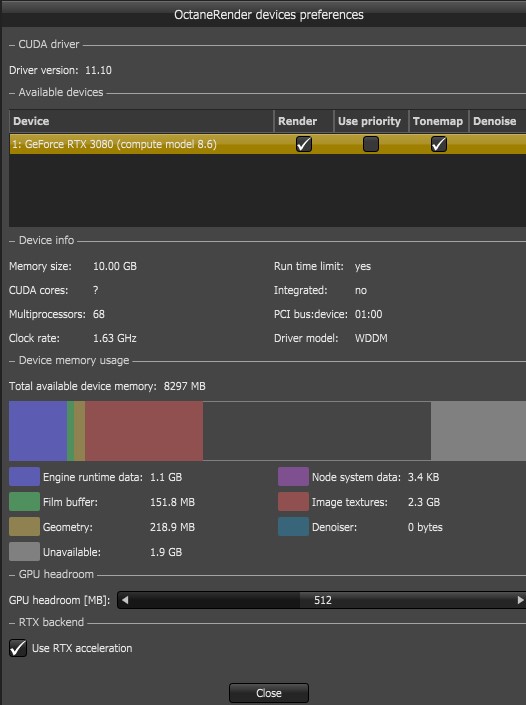Click the Unavailable gray color swatch
This screenshot has height=705, width=526.
pos(24,552)
